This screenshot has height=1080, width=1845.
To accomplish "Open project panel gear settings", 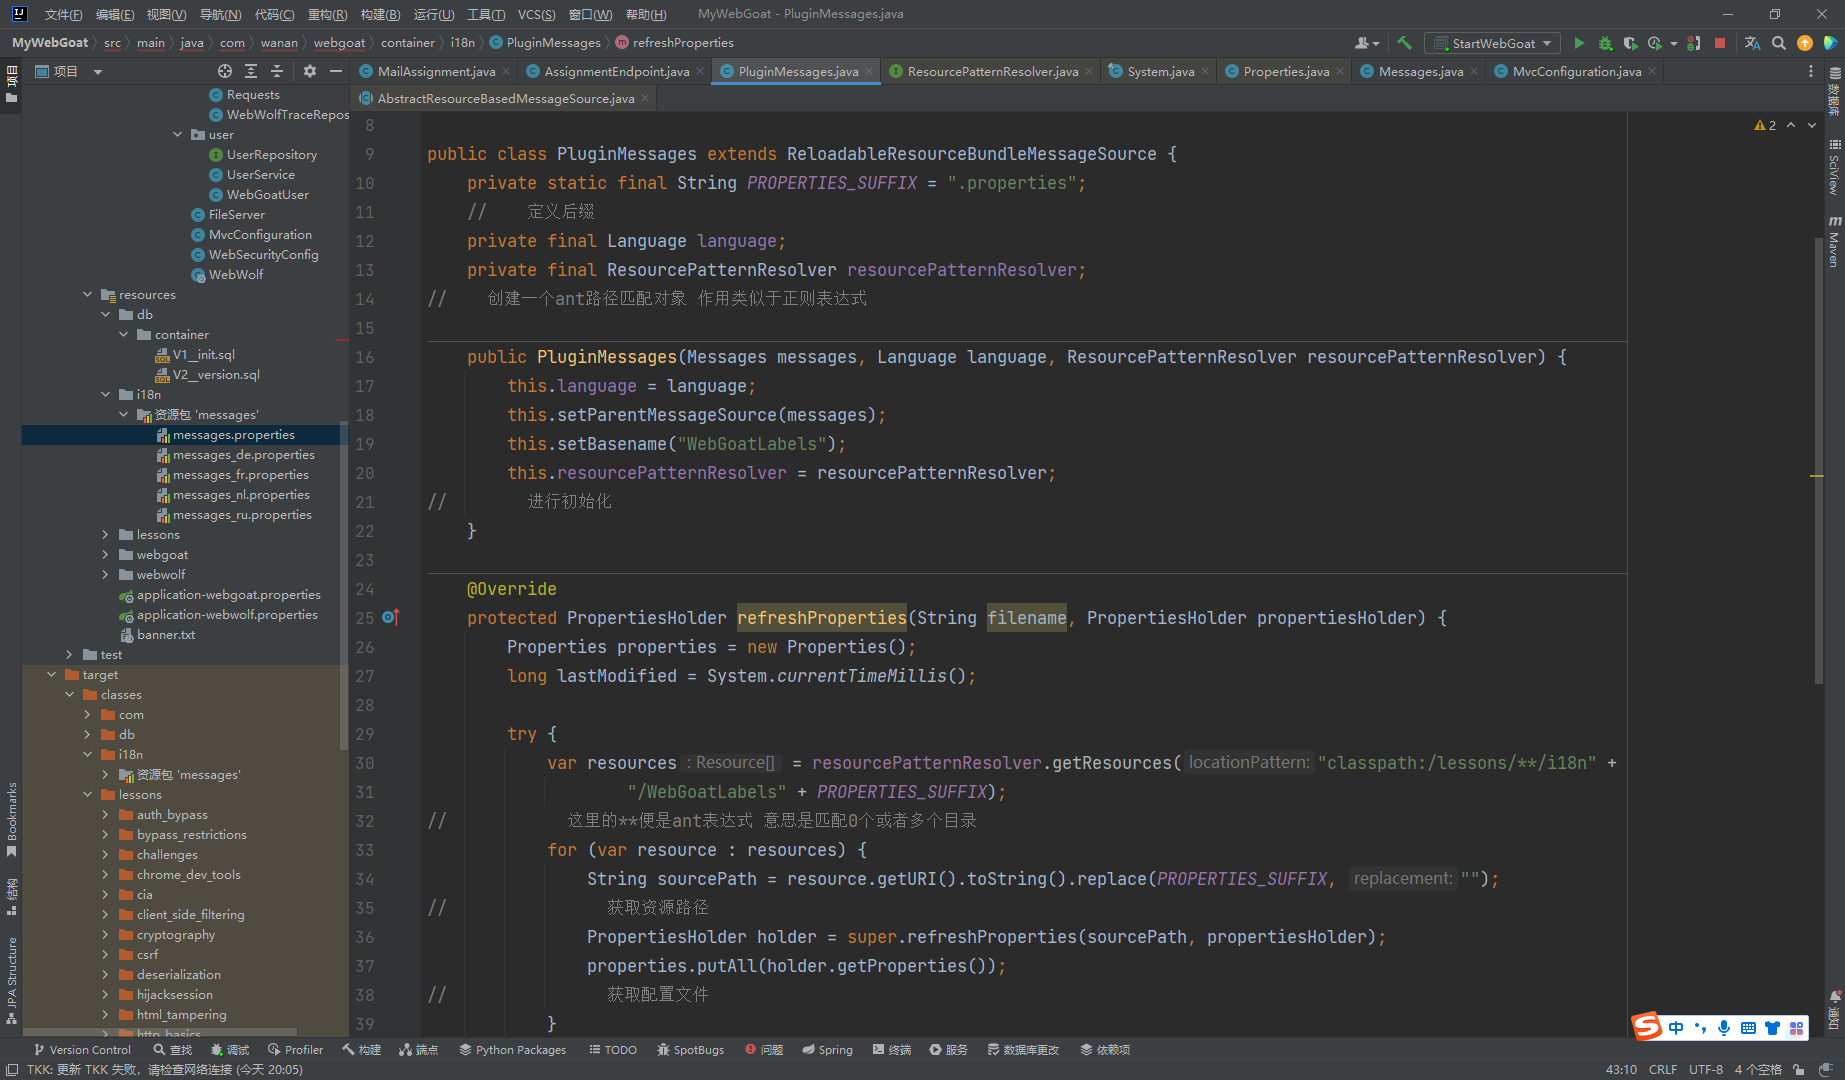I will coord(310,71).
